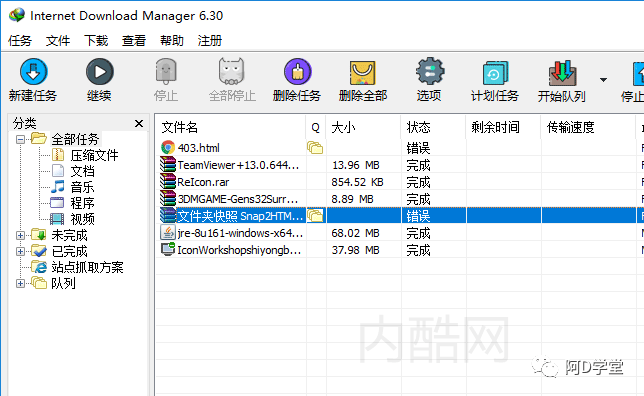Screen dimensions: 644x396
Task: Select the 403.html download row
Action: pos(399,147)
